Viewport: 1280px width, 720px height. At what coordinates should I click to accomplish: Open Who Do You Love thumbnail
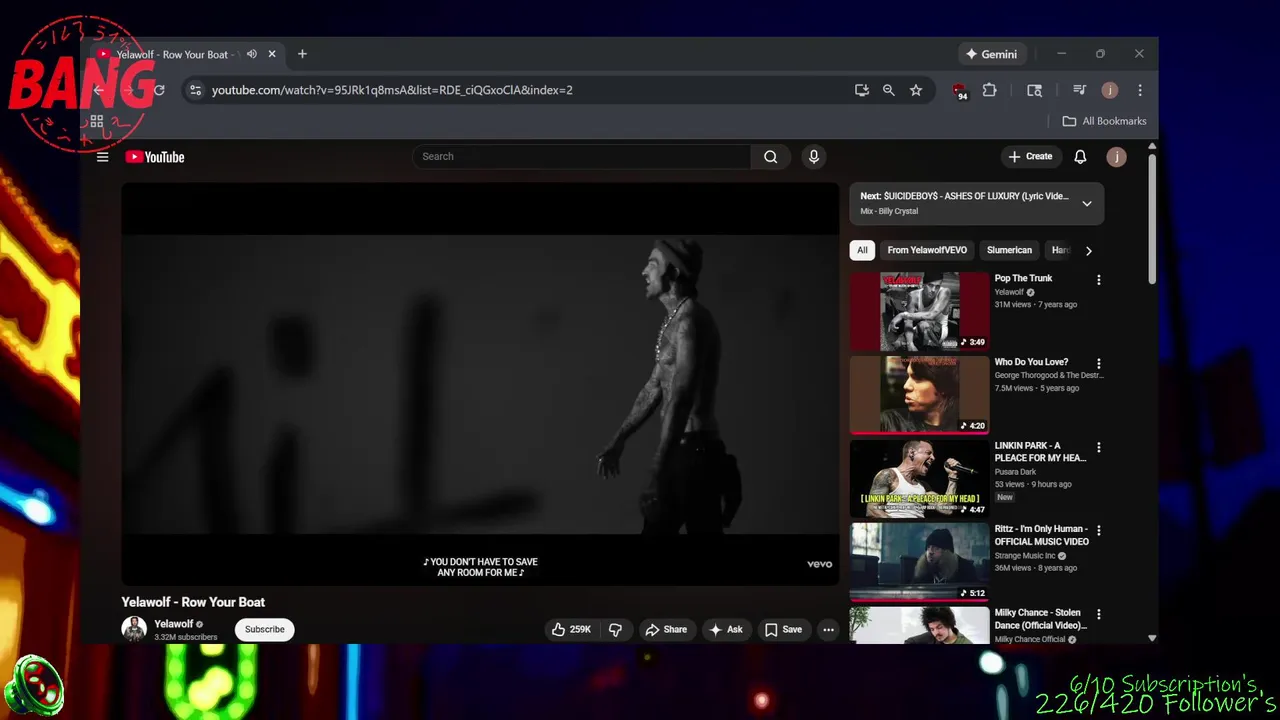(x=919, y=394)
